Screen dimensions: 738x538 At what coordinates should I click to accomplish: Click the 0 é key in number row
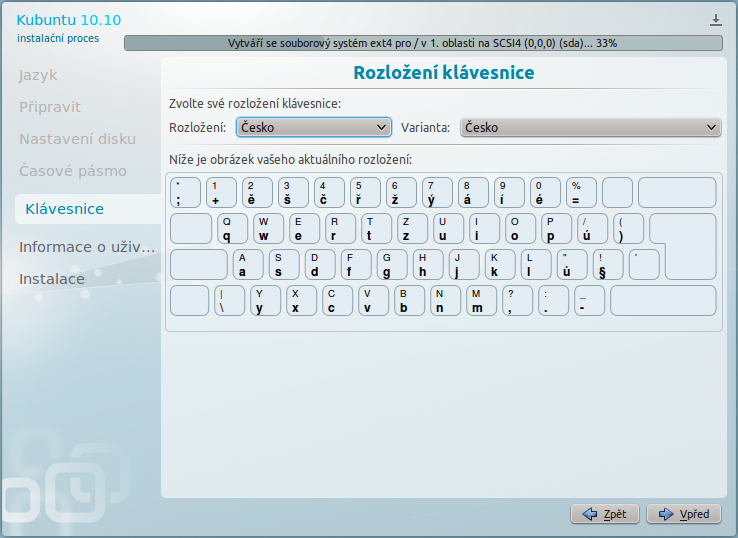pos(545,193)
